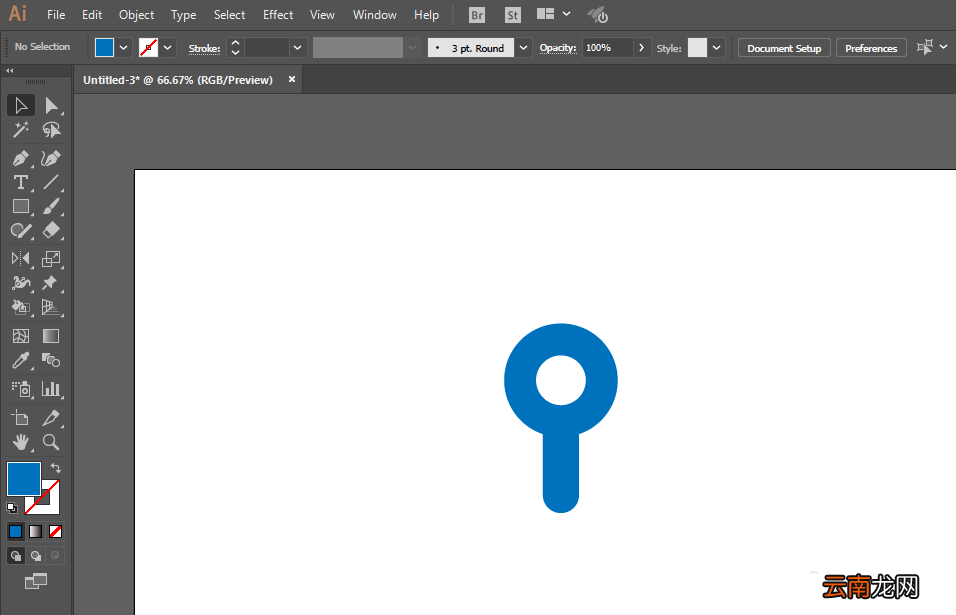Expand the stroke color dropdown arrow

pyautogui.click(x=168, y=48)
